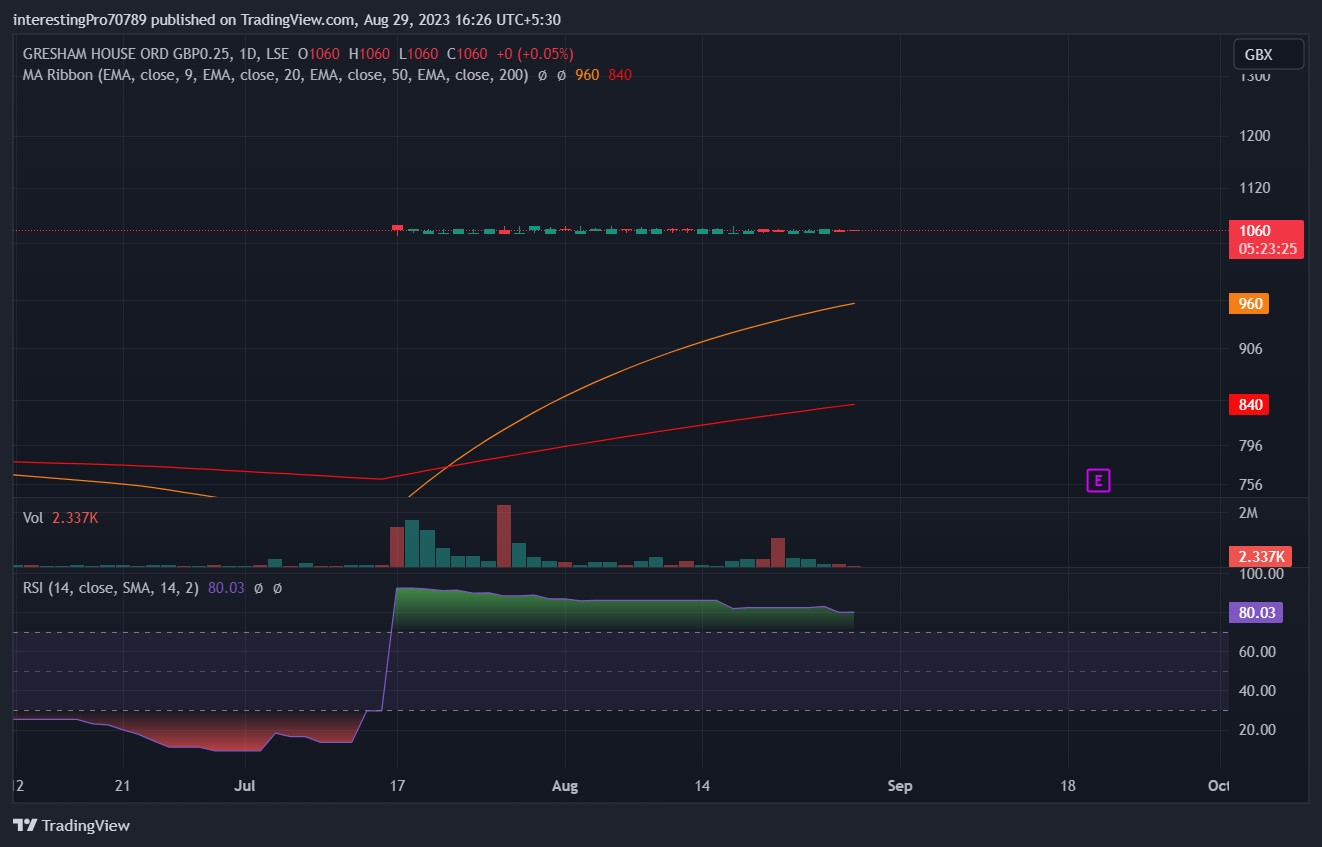The image size is (1322, 847).
Task: Click the orange 960 value in MA Ribbon legend
Action: pyautogui.click(x=587, y=75)
